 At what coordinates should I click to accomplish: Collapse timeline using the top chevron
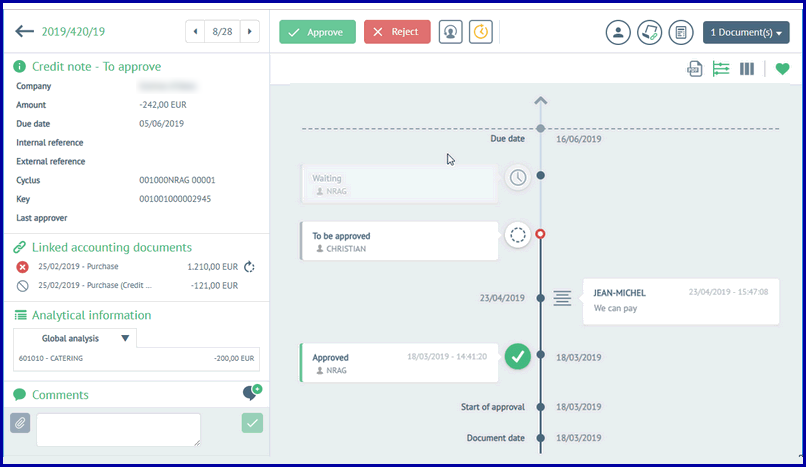coord(541,100)
